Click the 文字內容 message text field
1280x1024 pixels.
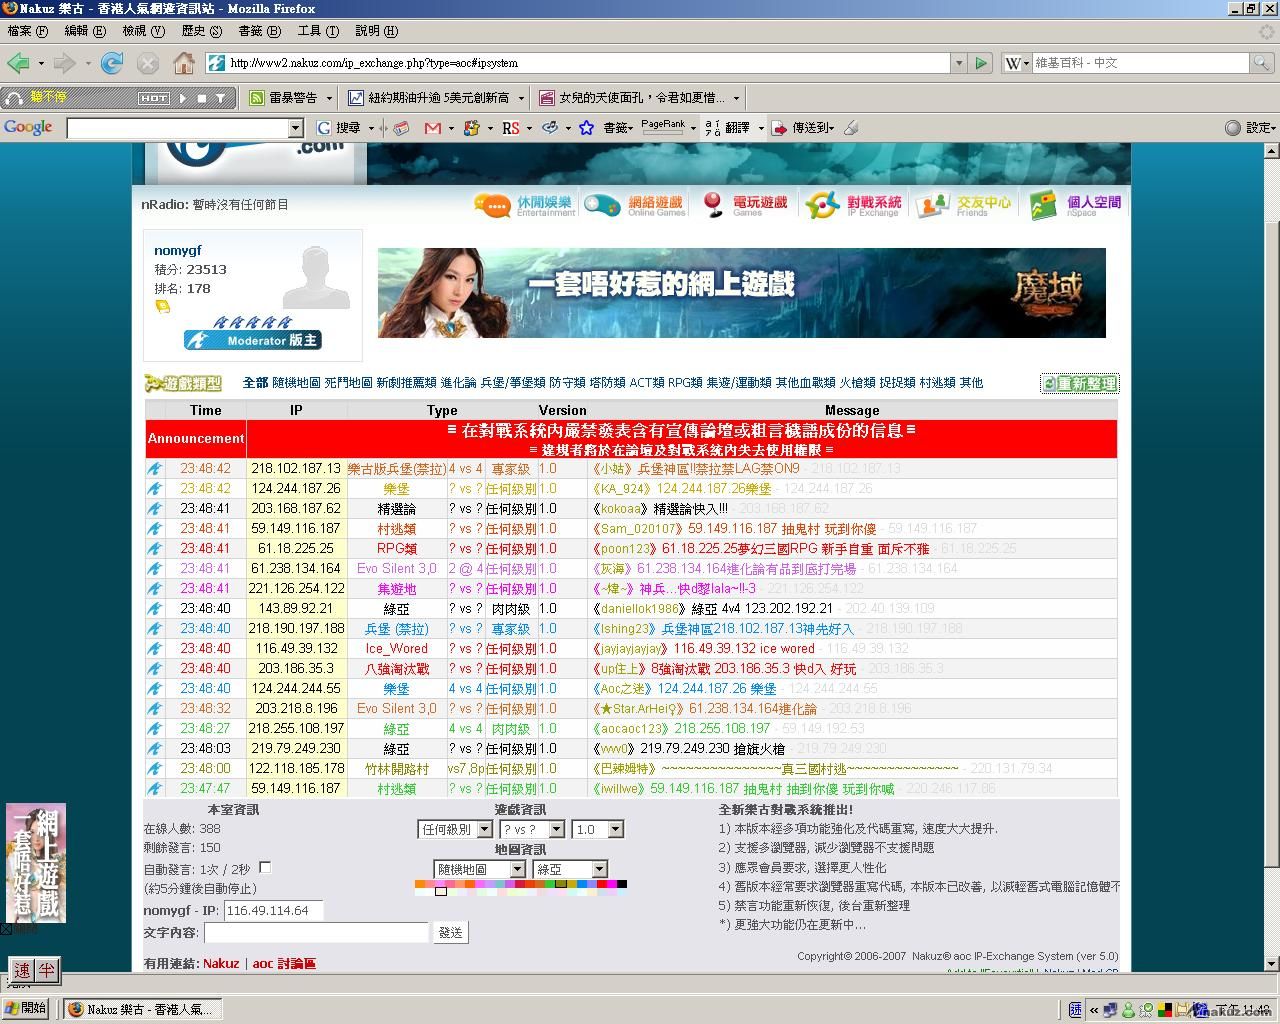[x=316, y=932]
